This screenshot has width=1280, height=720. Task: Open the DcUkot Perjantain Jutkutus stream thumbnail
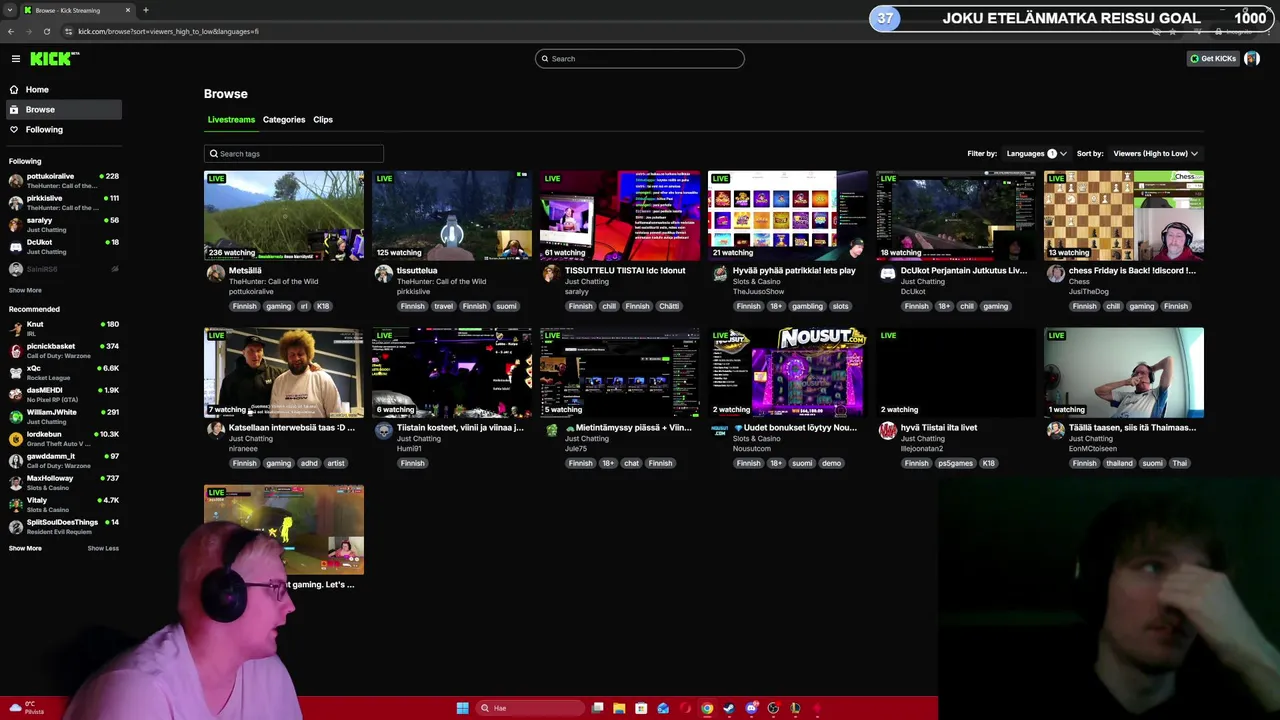tap(956, 215)
